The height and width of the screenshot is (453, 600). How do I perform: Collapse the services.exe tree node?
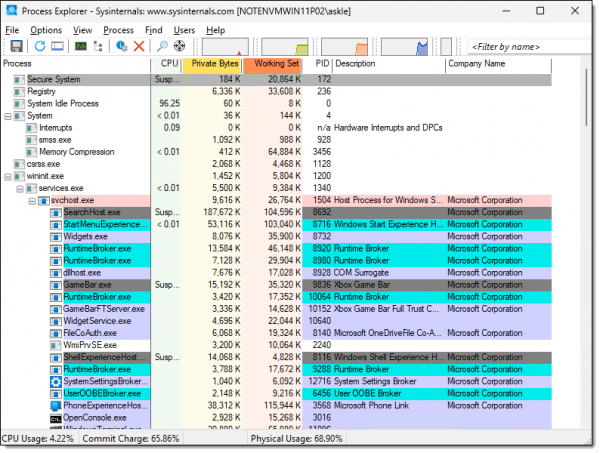20,189
